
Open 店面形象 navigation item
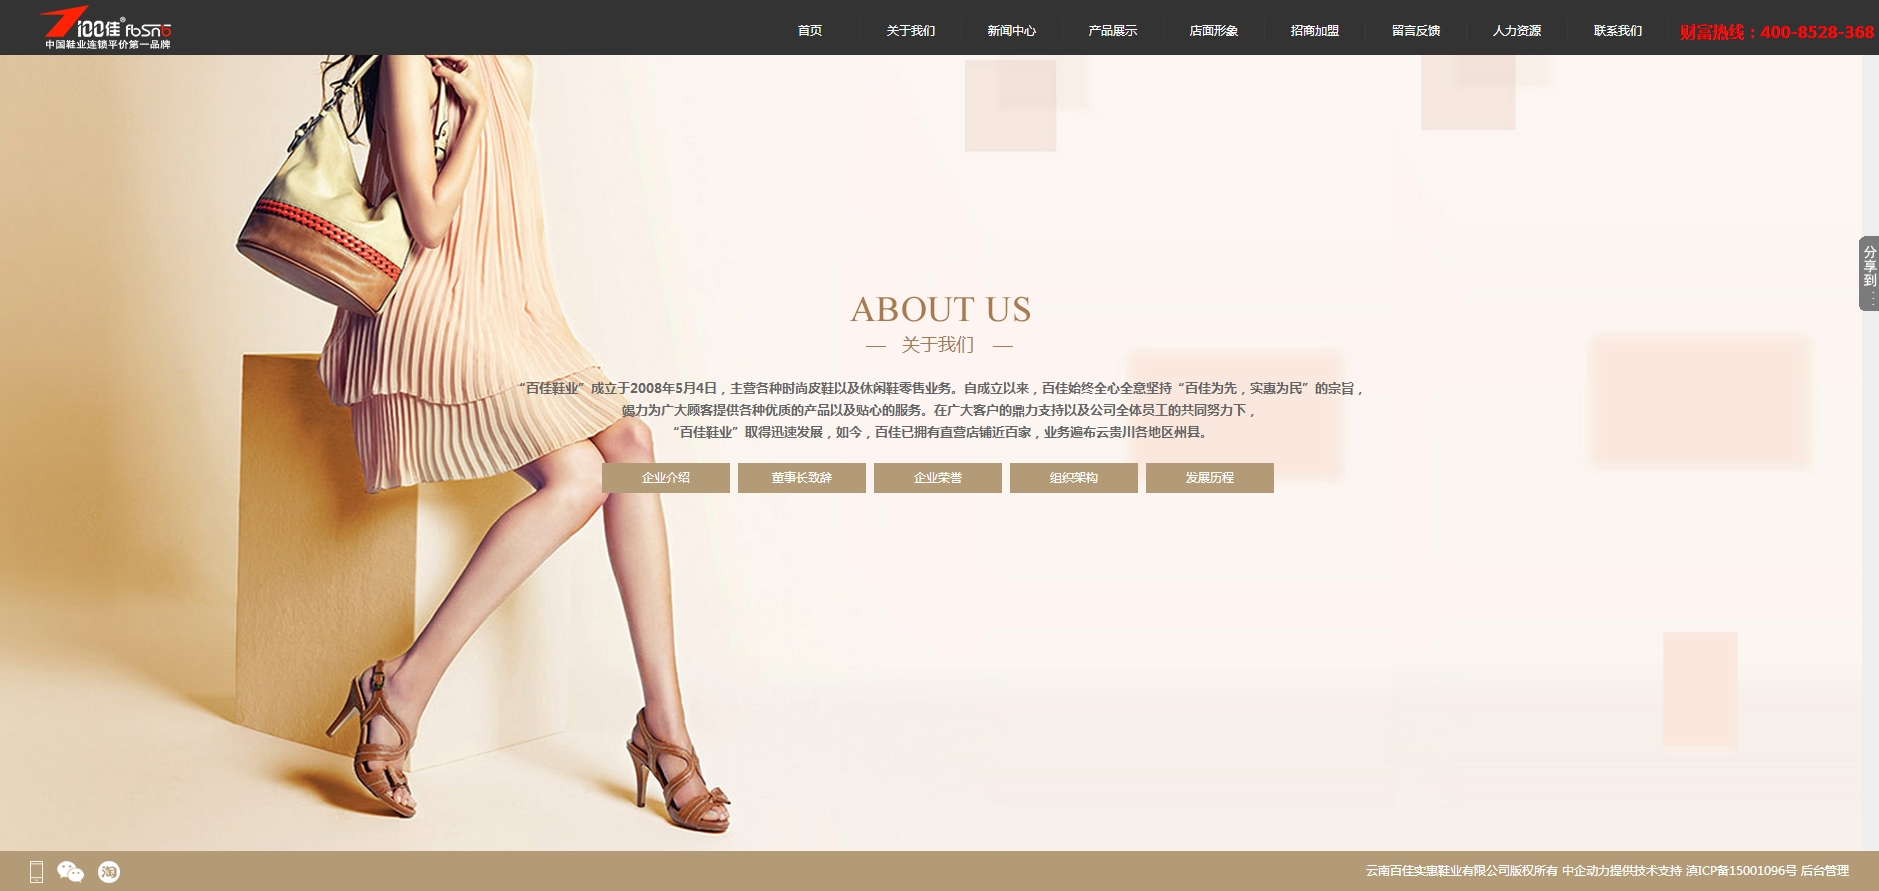point(1214,31)
